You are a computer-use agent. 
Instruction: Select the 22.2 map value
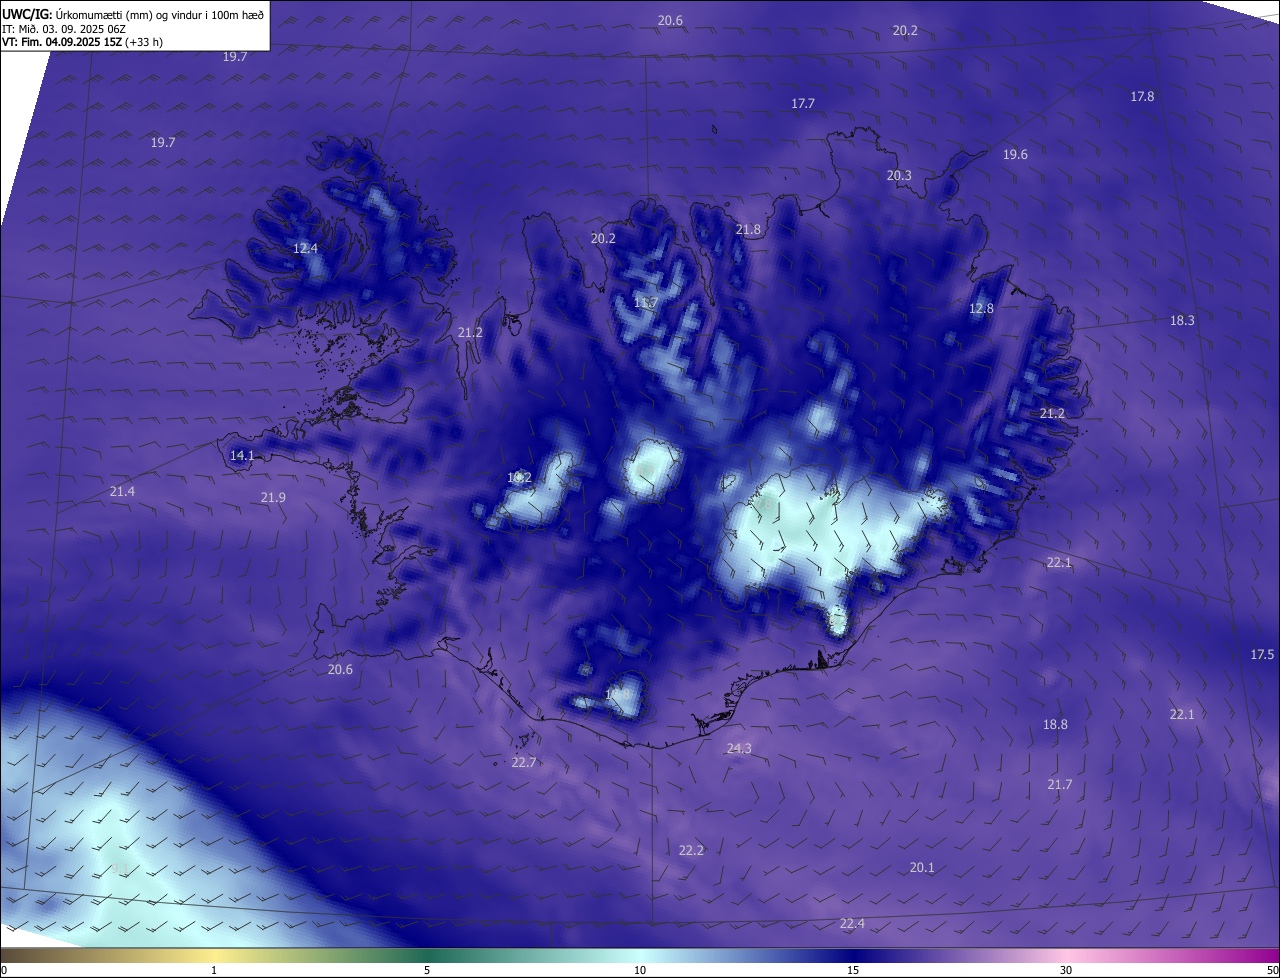coord(691,851)
